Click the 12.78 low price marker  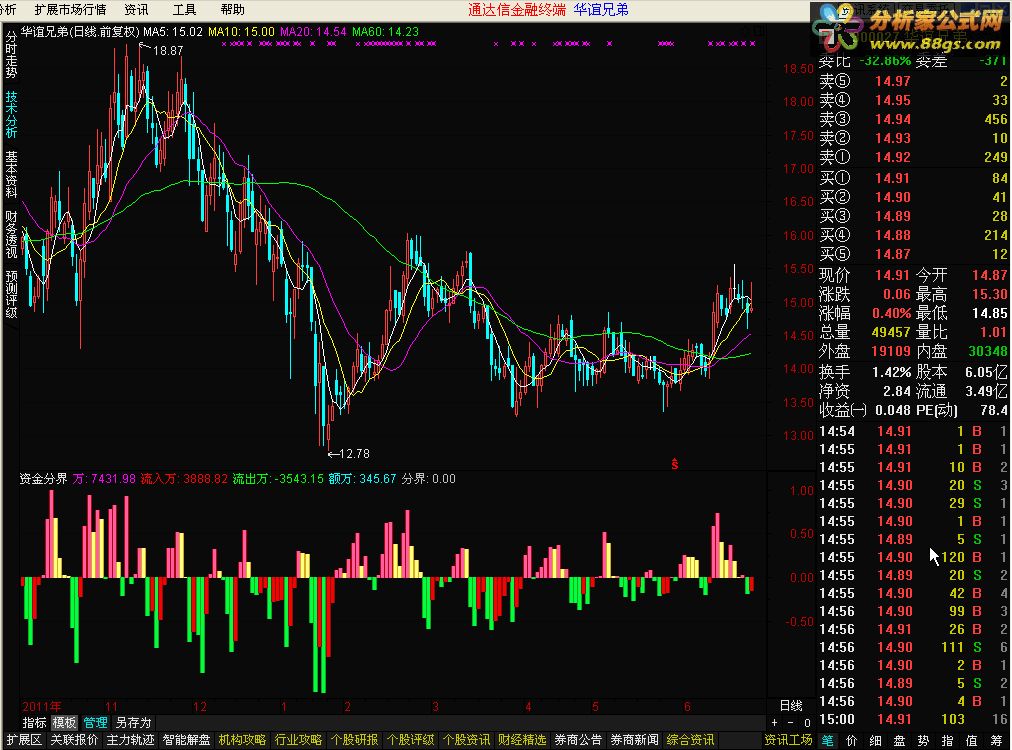point(355,454)
